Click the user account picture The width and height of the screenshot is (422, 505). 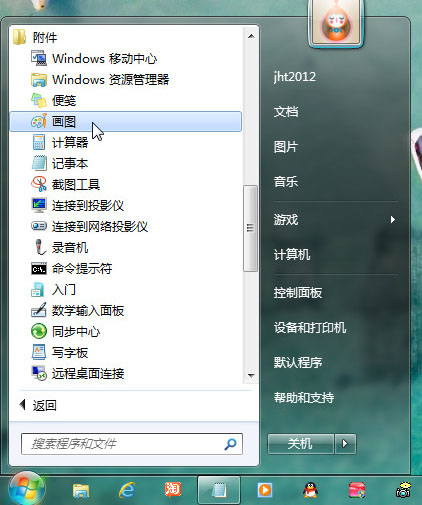pos(336,24)
